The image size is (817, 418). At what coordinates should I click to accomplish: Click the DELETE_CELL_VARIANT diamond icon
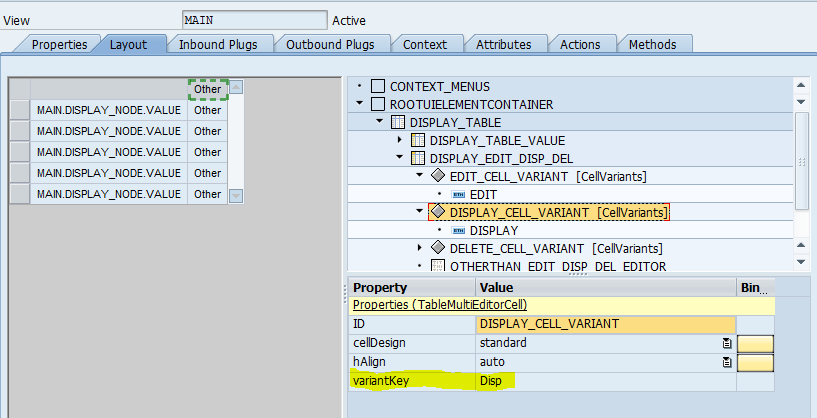pos(438,248)
